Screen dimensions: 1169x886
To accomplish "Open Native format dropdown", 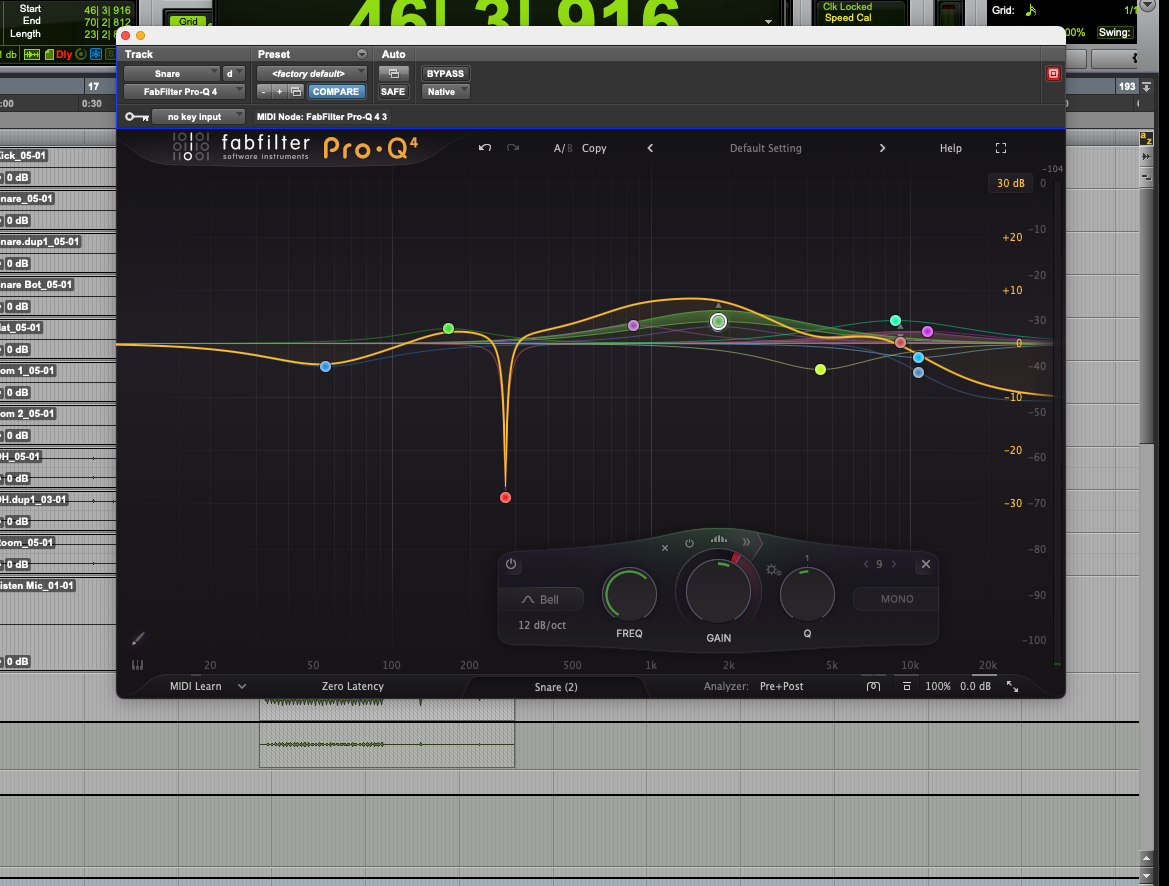I will pos(446,92).
